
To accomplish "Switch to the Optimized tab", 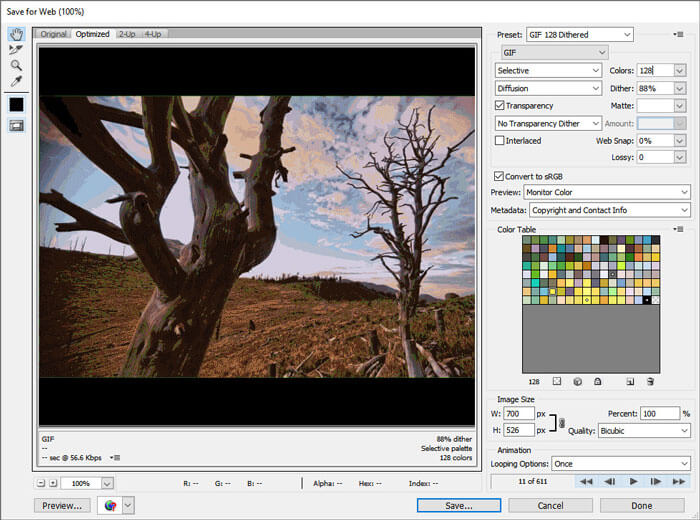I will tap(92, 34).
